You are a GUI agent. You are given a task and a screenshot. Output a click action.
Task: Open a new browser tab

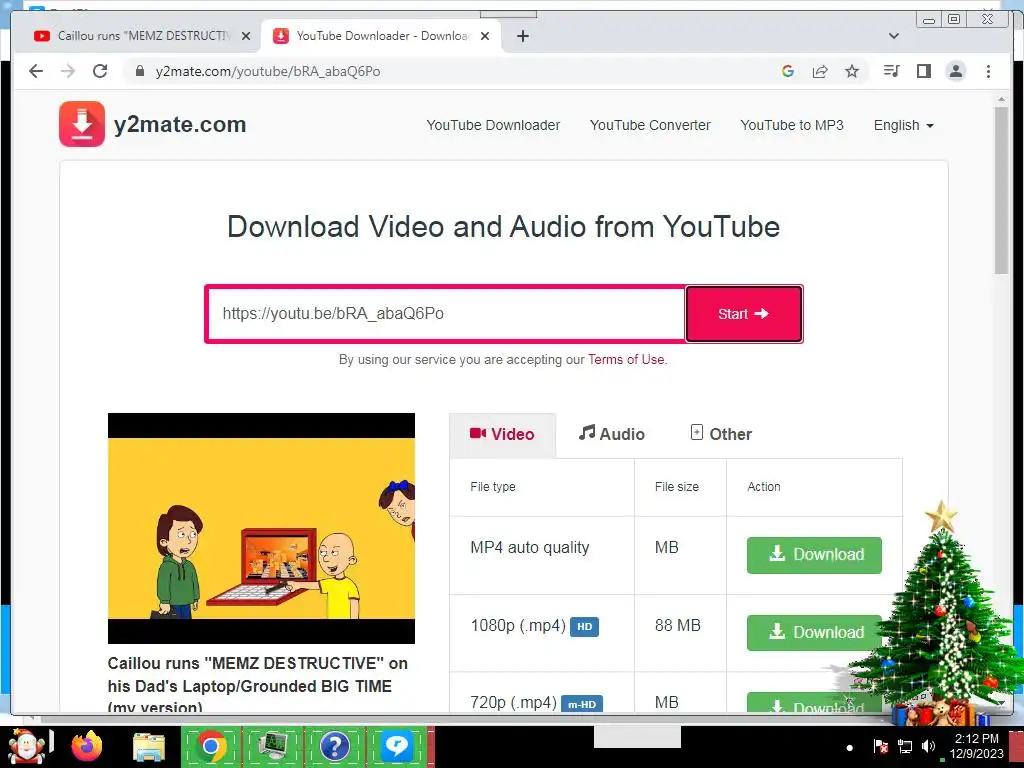tap(522, 36)
